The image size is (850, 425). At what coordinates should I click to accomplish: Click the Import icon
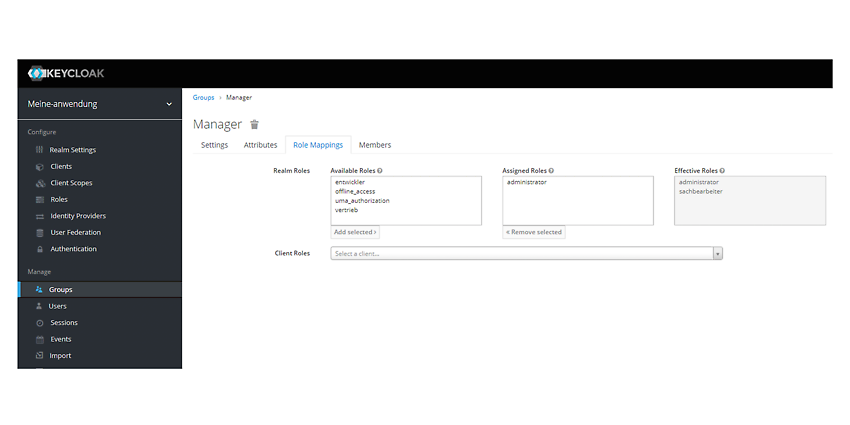click(x=39, y=356)
